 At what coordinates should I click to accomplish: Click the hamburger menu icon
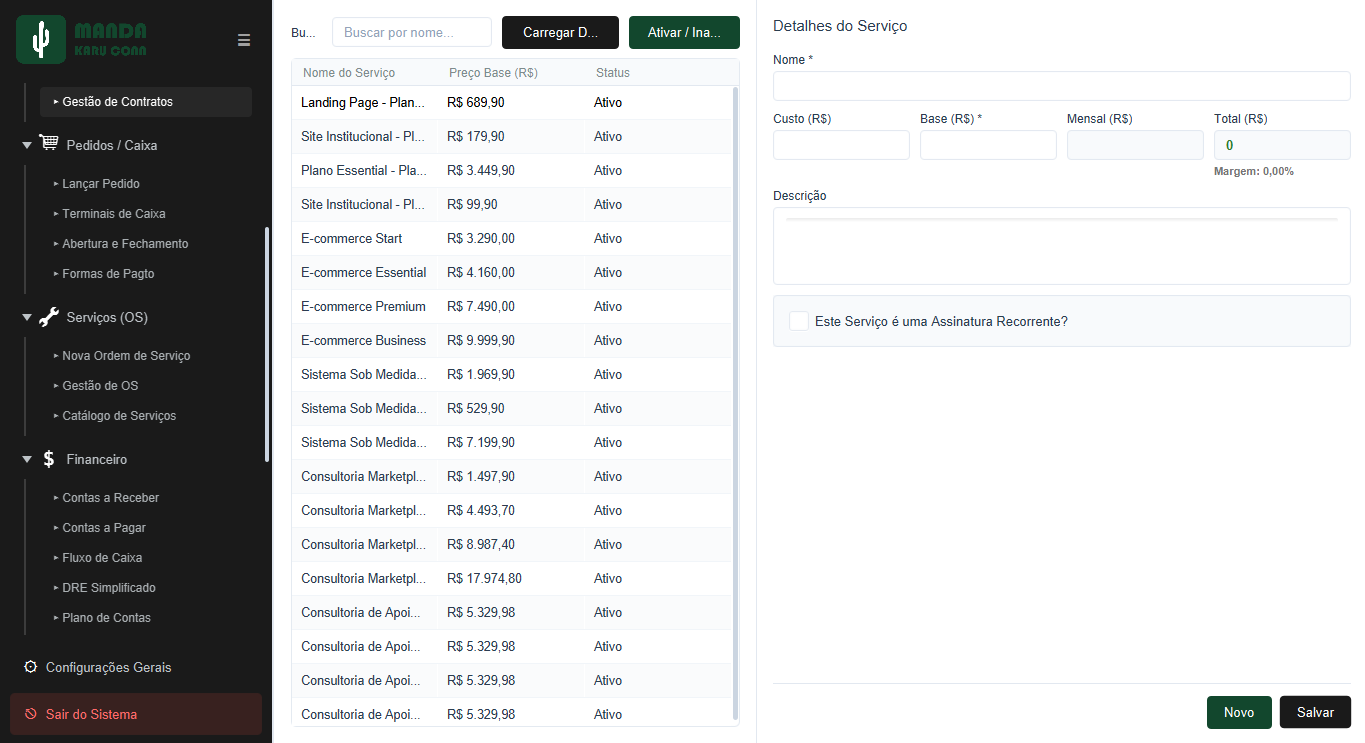pos(244,40)
